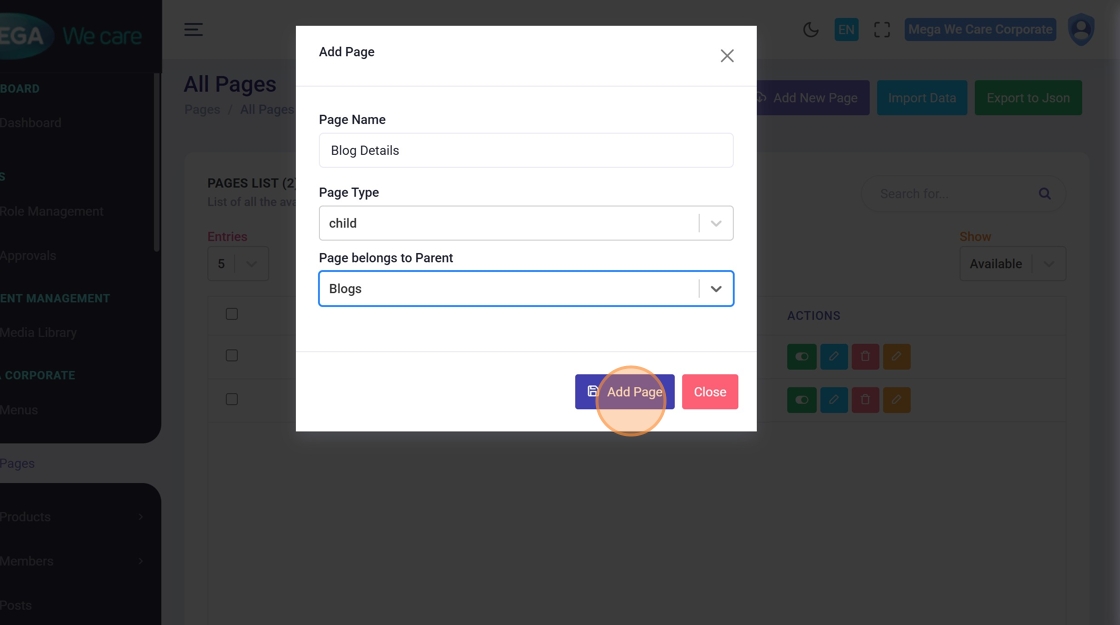The width and height of the screenshot is (1120, 625).
Task: Toggle dark mode moon icon
Action: coord(811,30)
